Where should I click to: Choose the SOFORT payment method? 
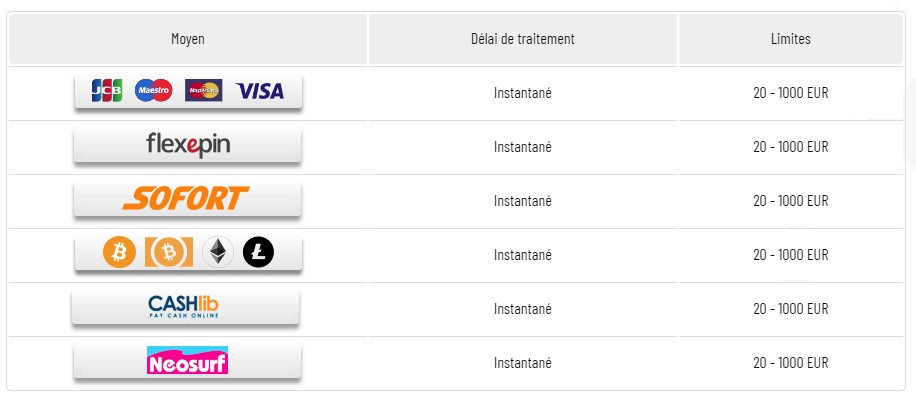(x=186, y=199)
